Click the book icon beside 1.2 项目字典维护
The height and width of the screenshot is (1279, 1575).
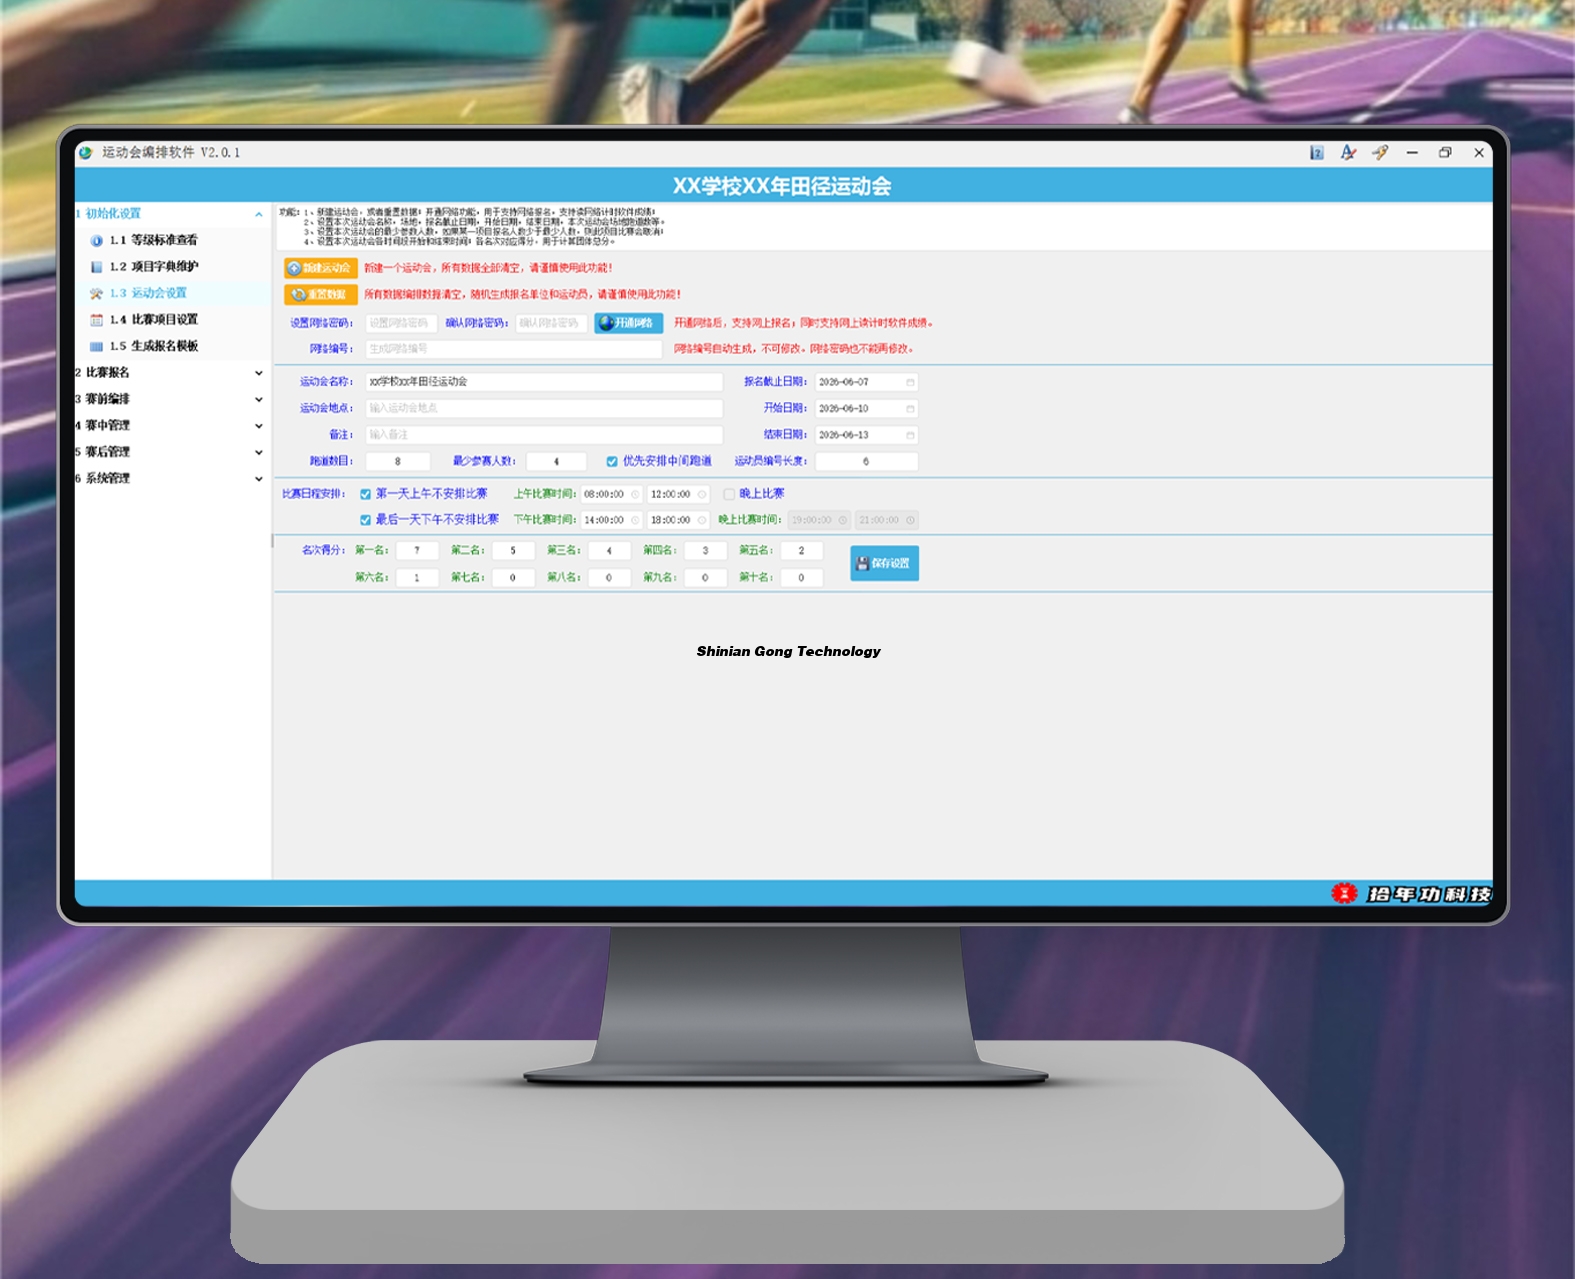coord(97,267)
